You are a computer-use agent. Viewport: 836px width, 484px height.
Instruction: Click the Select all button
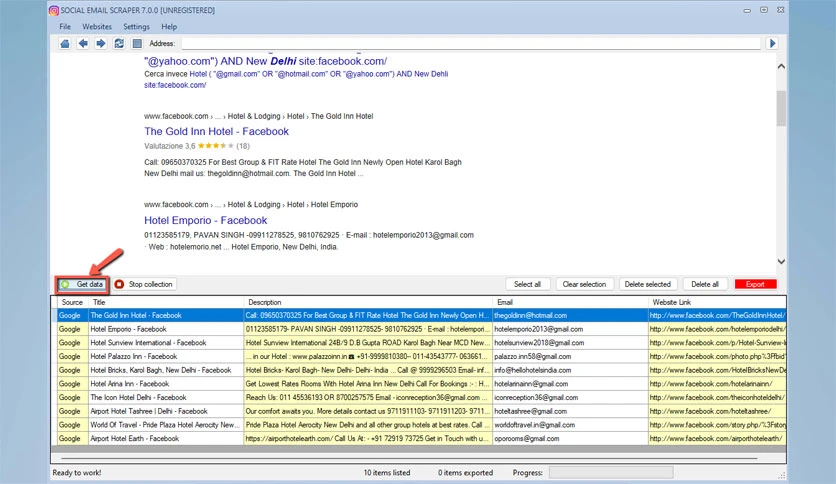[527, 284]
